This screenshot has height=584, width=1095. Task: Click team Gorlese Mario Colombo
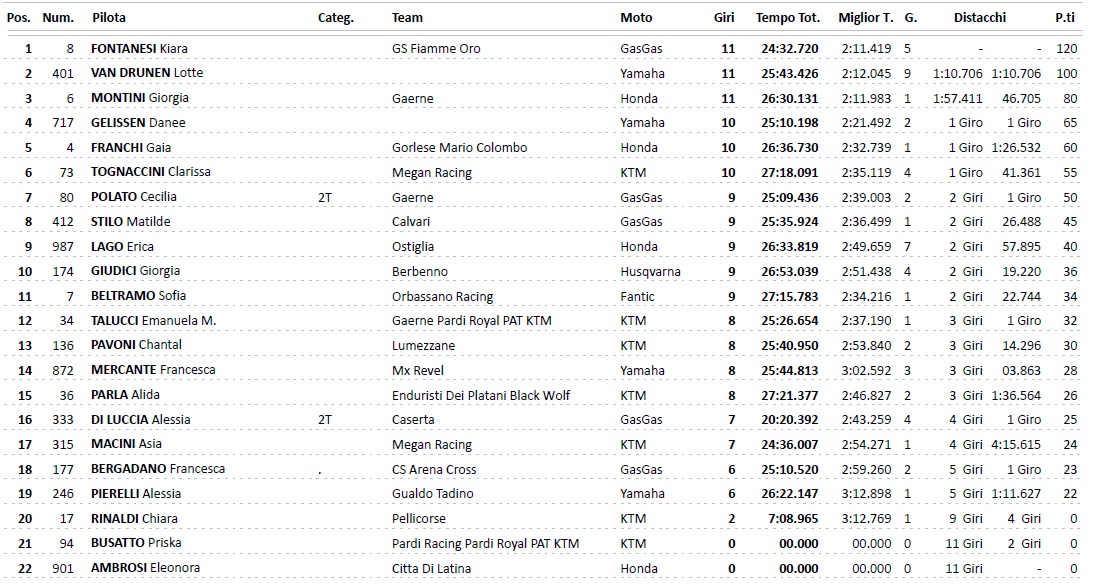point(459,147)
